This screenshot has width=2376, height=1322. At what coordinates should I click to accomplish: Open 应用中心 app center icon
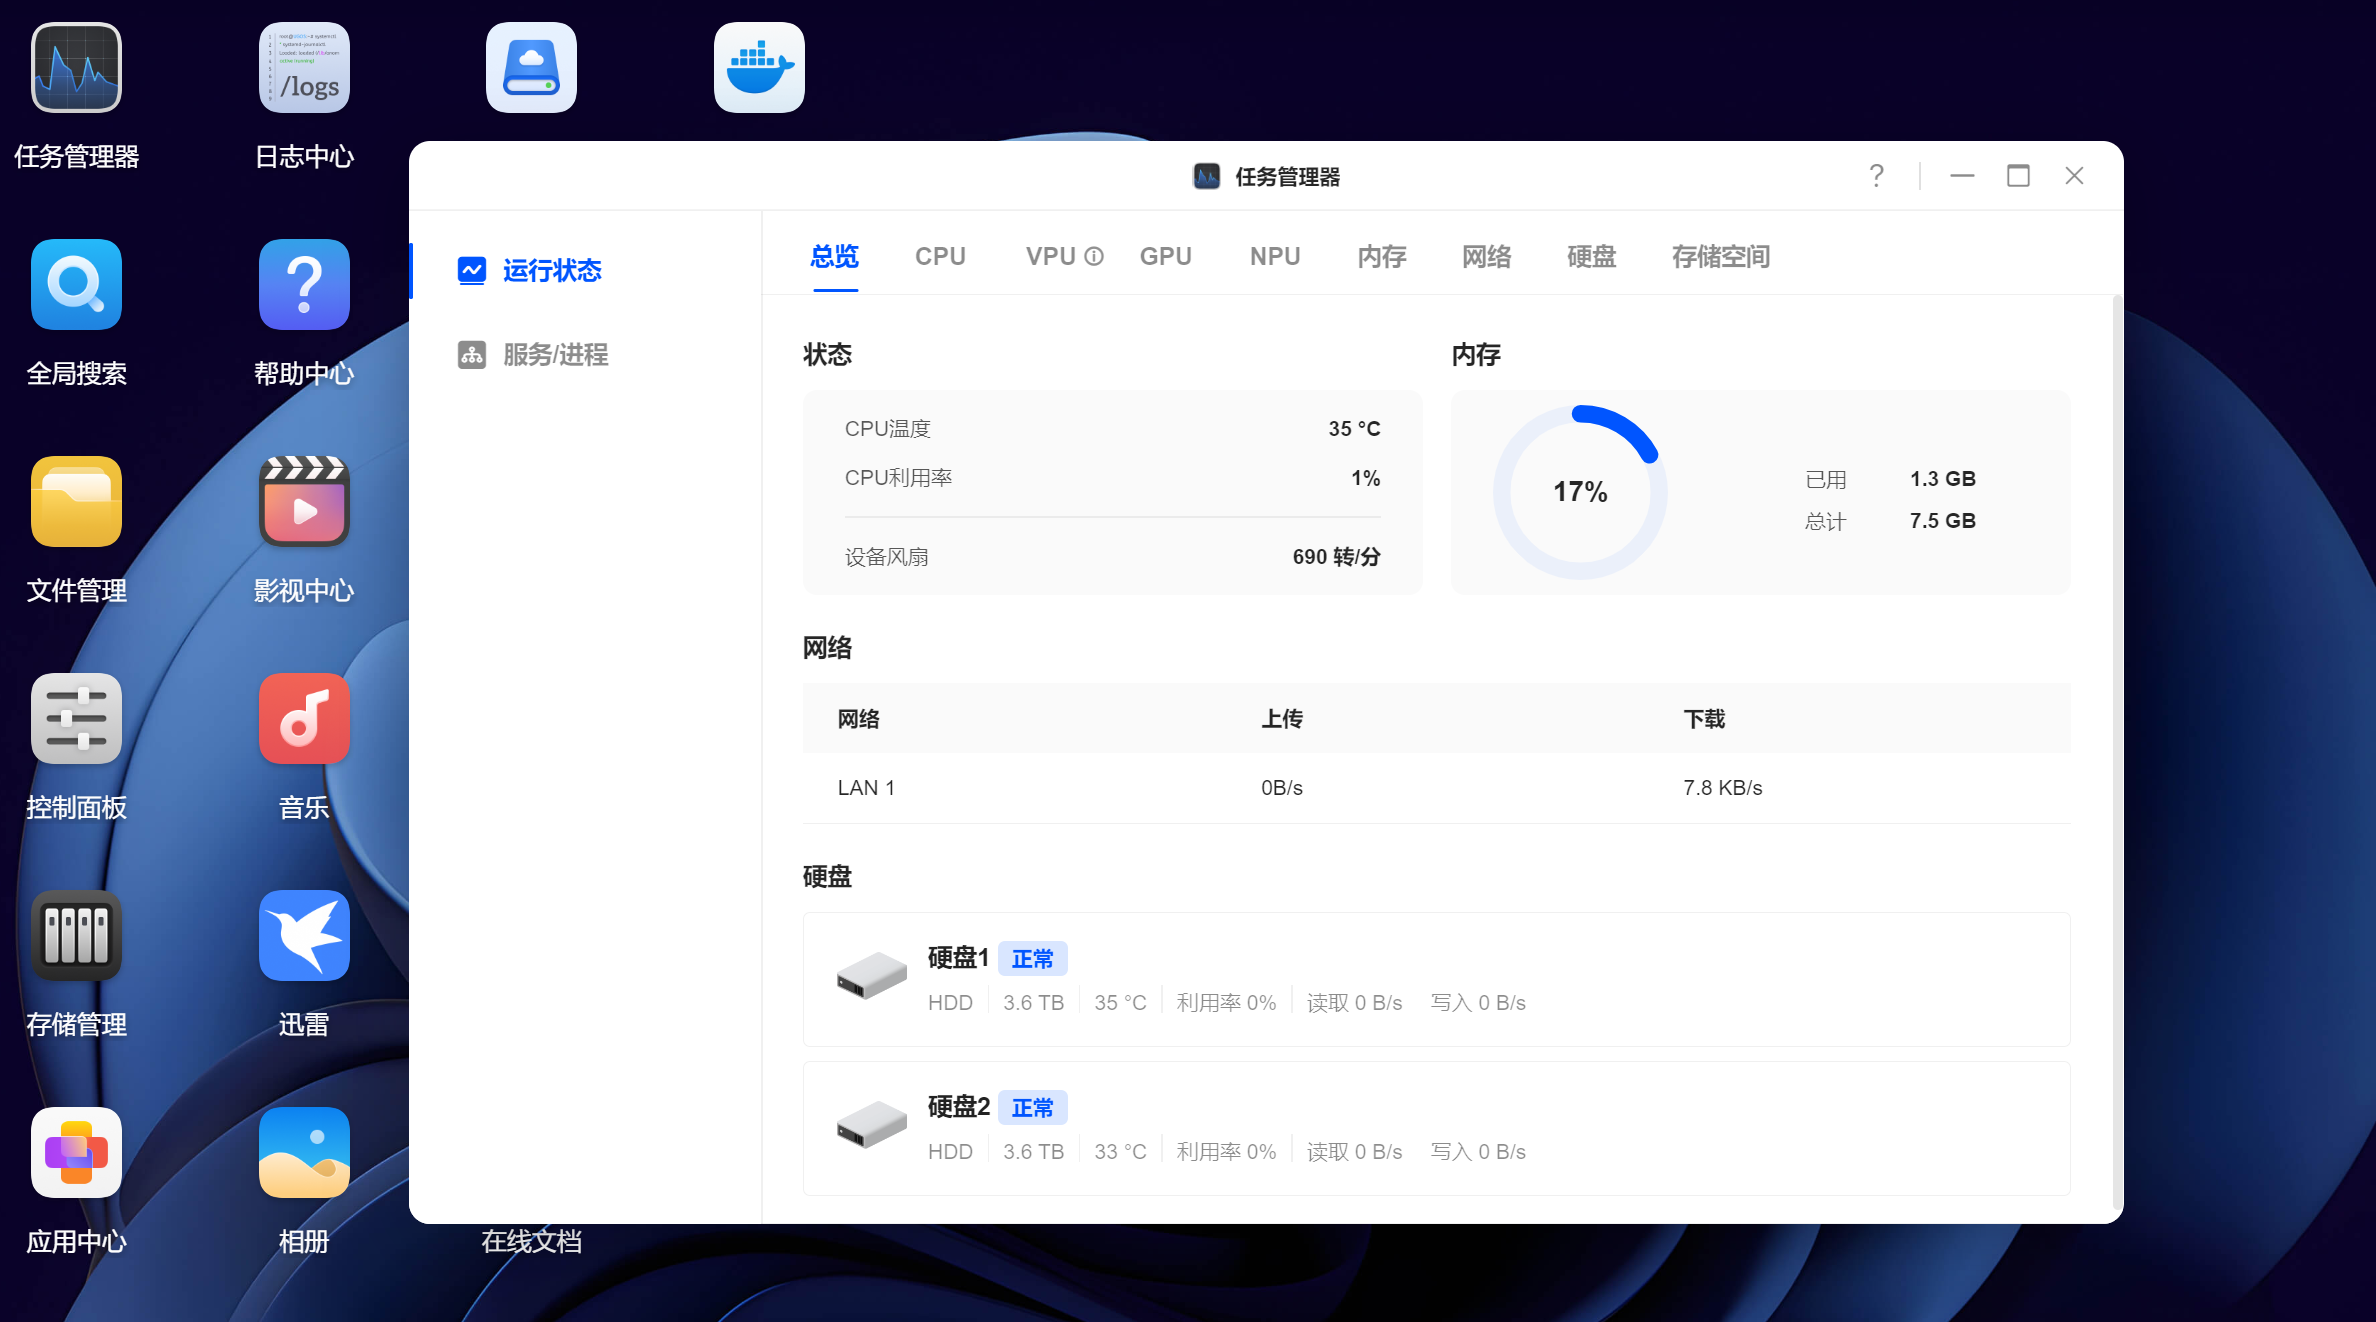pos(76,1153)
